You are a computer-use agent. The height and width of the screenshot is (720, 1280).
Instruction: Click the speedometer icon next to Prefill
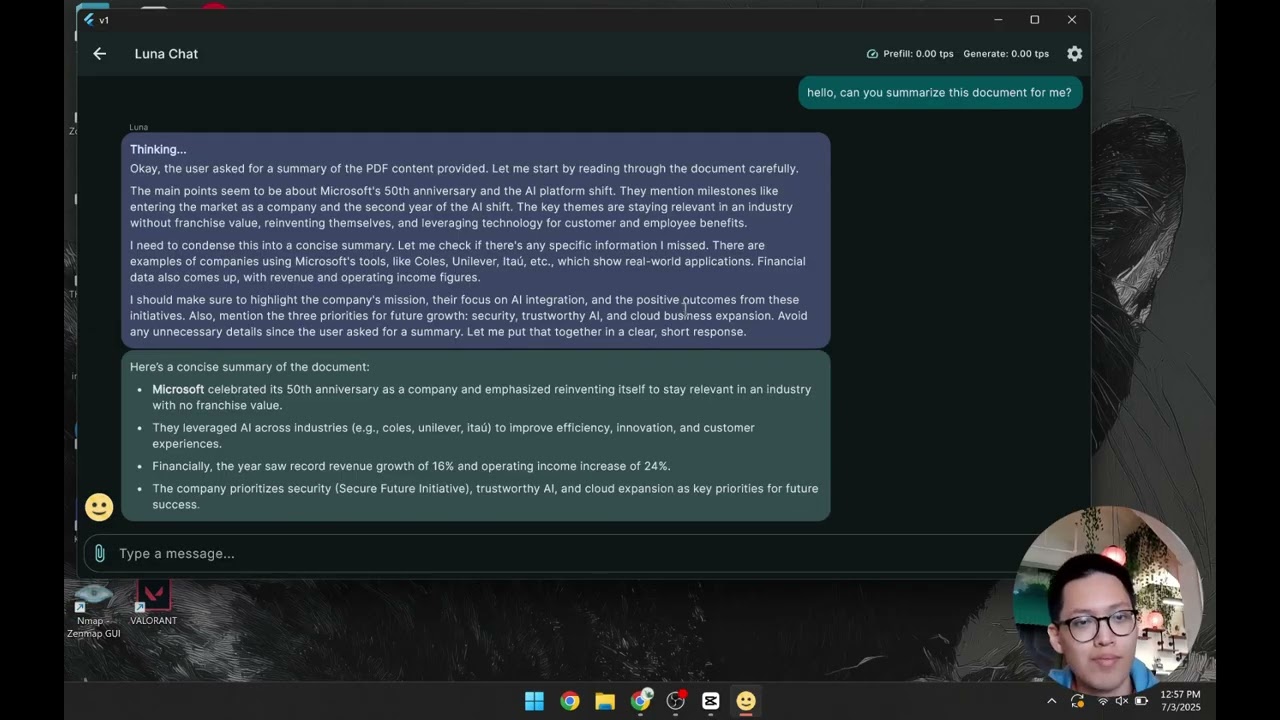(872, 54)
